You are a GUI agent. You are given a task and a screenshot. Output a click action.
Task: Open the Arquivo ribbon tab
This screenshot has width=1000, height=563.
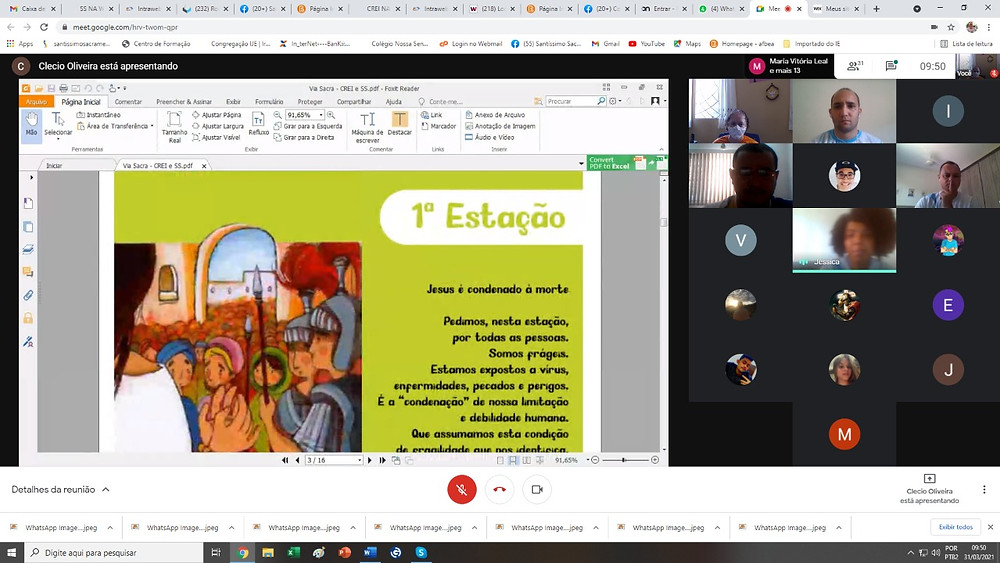36,101
